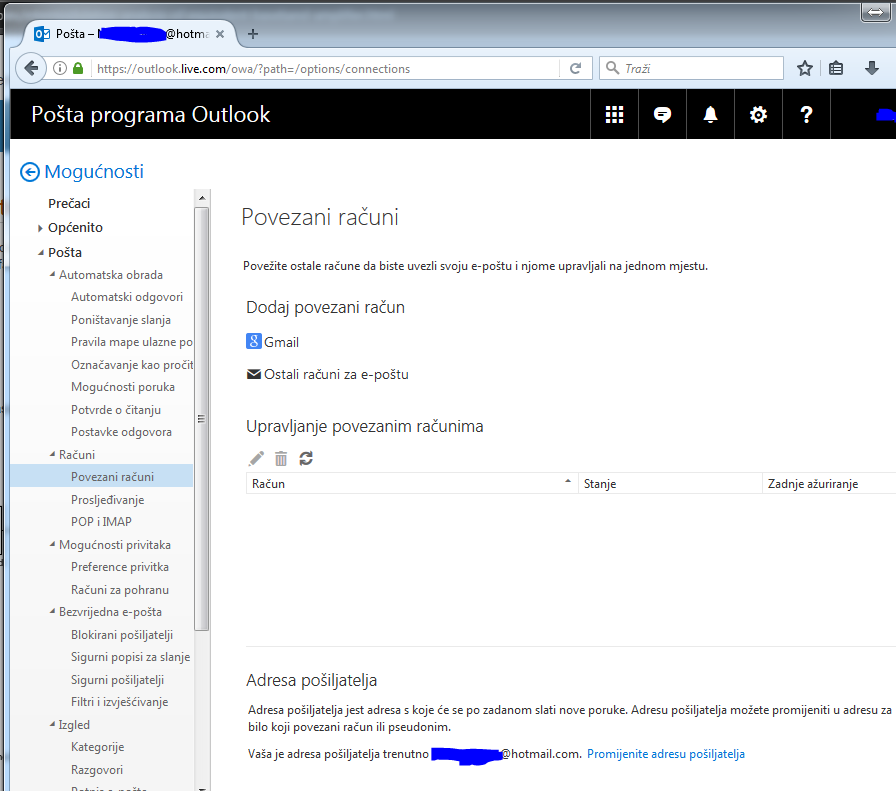Open Prečaci in the options tree
This screenshot has height=791, width=896.
click(x=69, y=203)
